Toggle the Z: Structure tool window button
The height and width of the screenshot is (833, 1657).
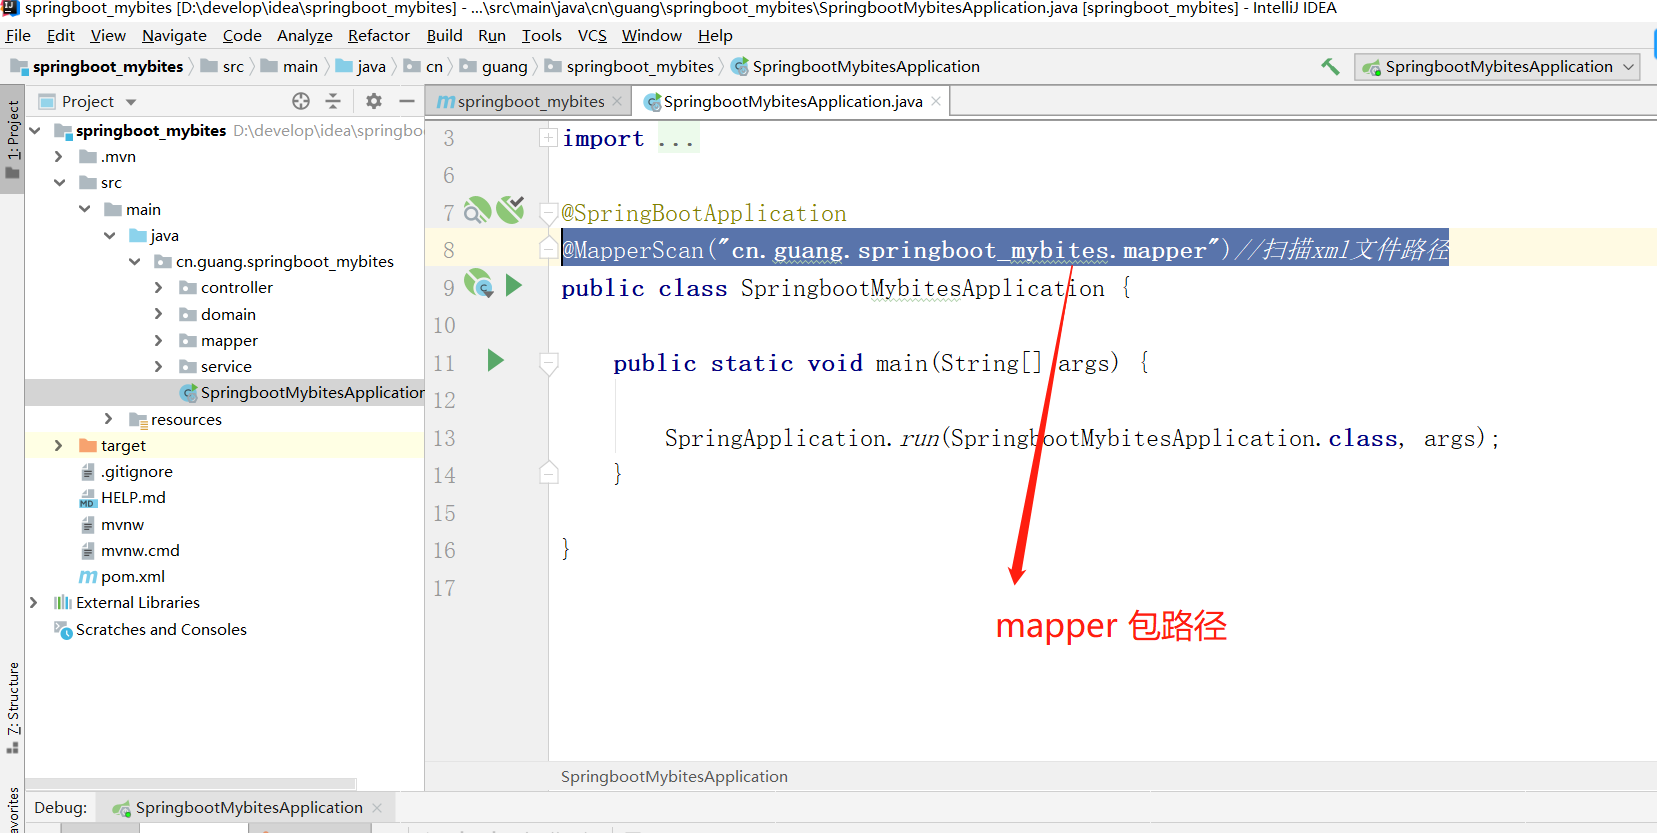coord(12,707)
